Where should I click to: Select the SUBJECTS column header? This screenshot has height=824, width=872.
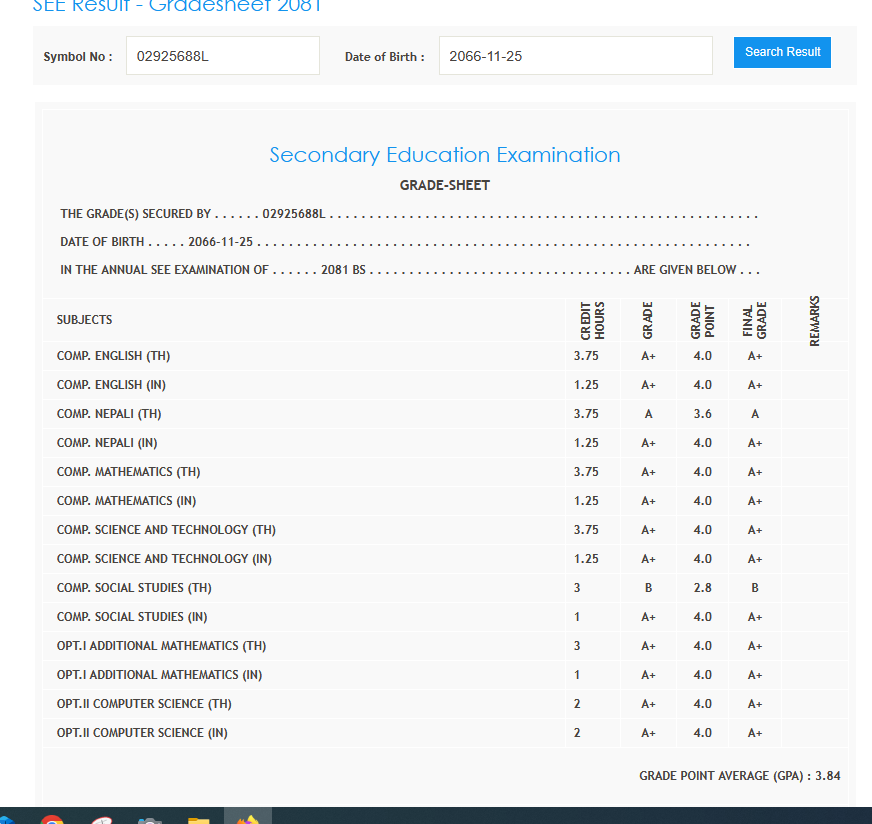[85, 320]
